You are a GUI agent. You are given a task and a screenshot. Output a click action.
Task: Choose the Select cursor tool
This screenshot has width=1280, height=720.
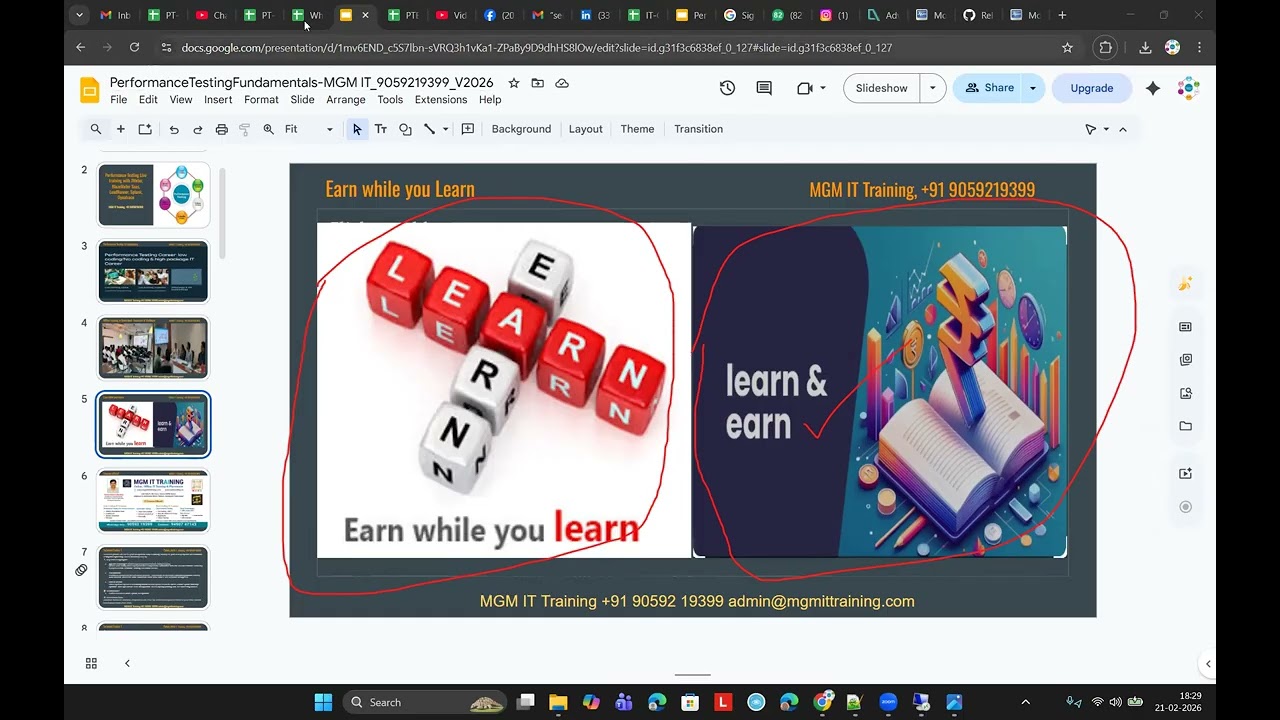pos(357,129)
